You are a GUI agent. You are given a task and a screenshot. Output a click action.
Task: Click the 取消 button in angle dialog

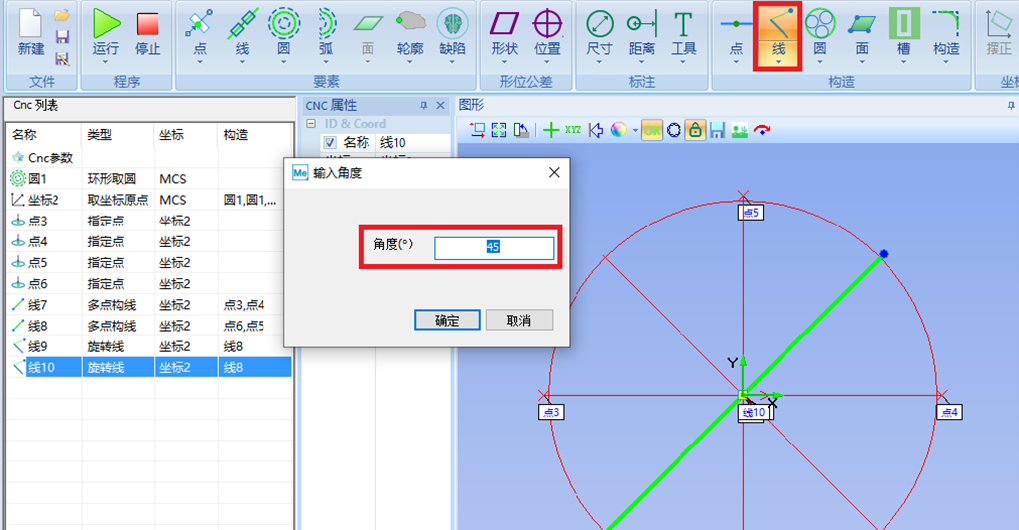518,320
